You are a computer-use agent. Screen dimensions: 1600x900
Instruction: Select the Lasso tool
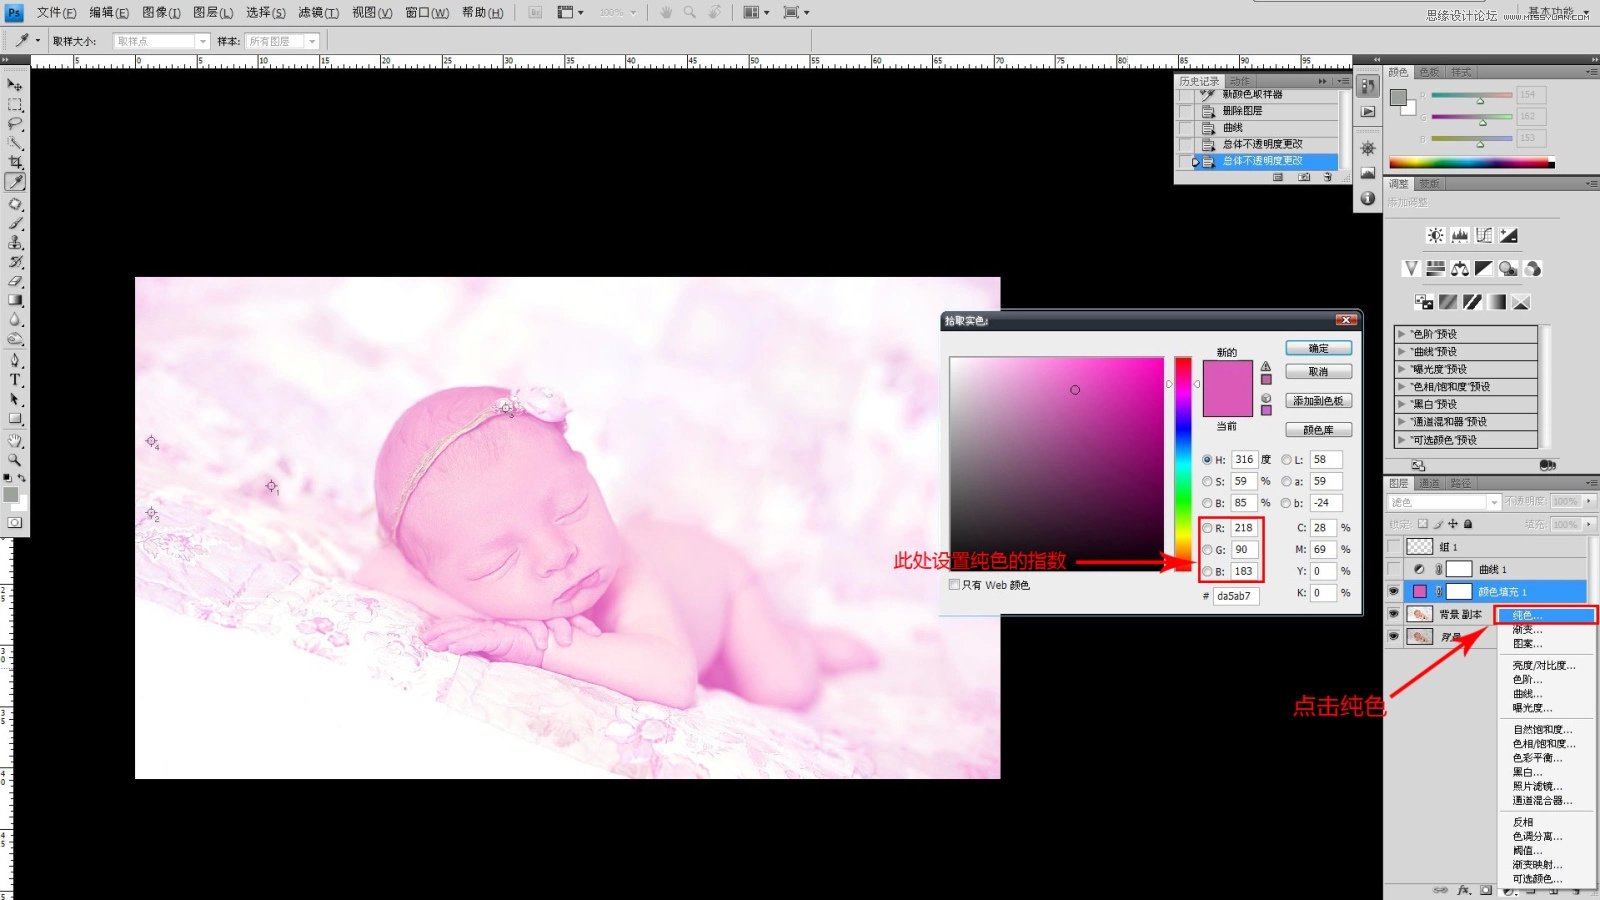click(15, 124)
